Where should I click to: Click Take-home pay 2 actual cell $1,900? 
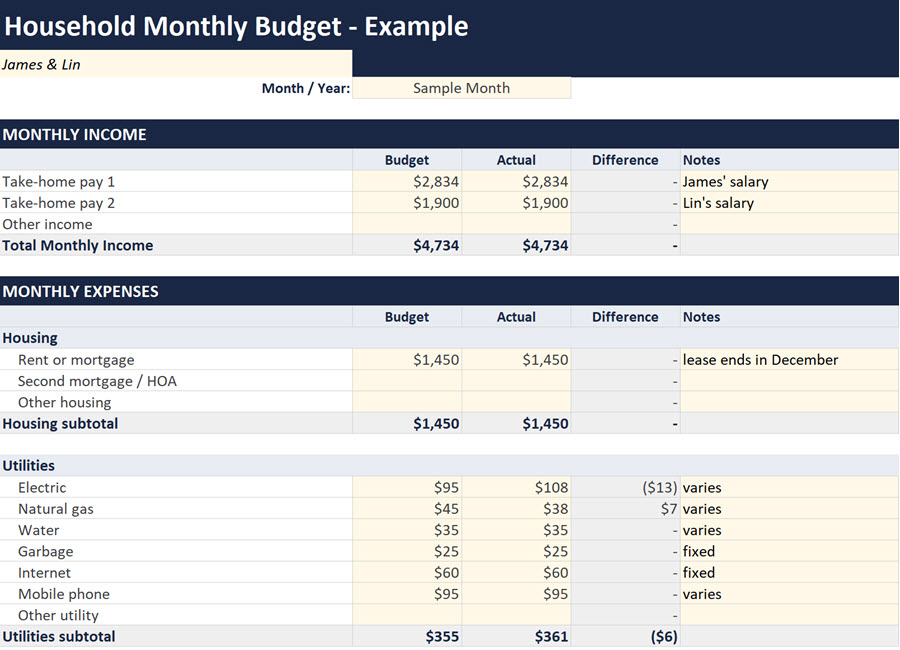[516, 203]
